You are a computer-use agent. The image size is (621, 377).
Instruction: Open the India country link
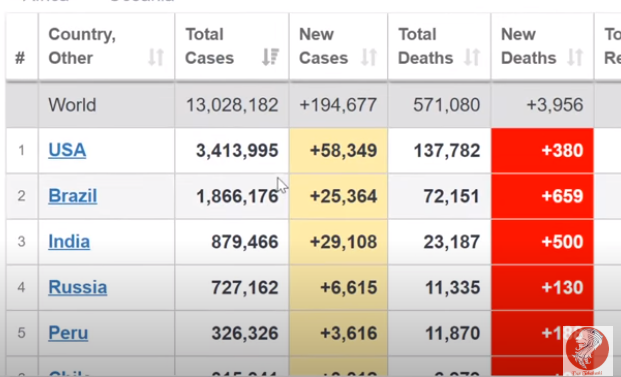(x=69, y=242)
